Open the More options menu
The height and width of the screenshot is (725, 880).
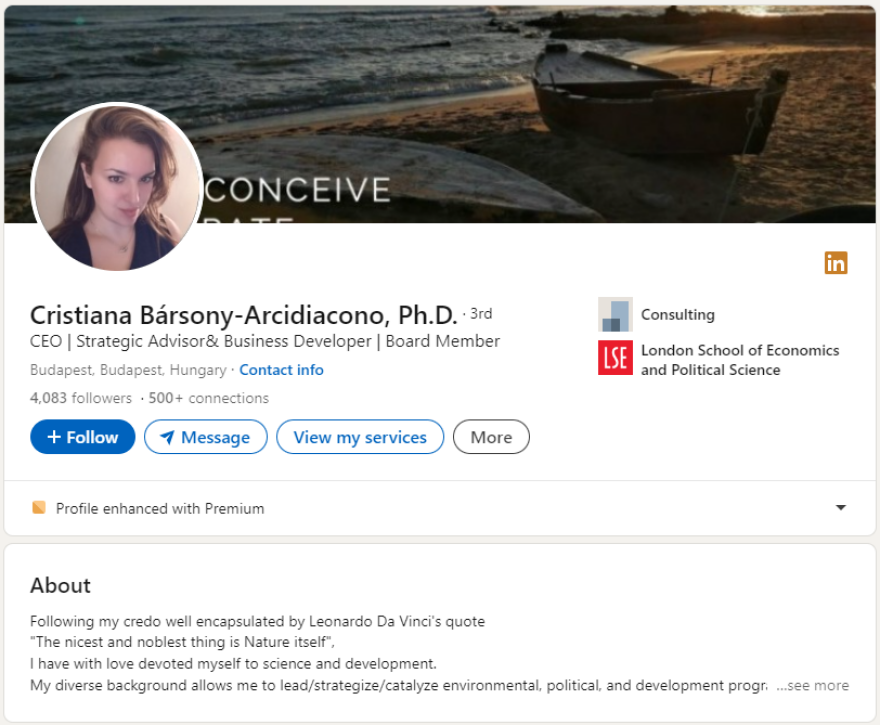(x=491, y=437)
